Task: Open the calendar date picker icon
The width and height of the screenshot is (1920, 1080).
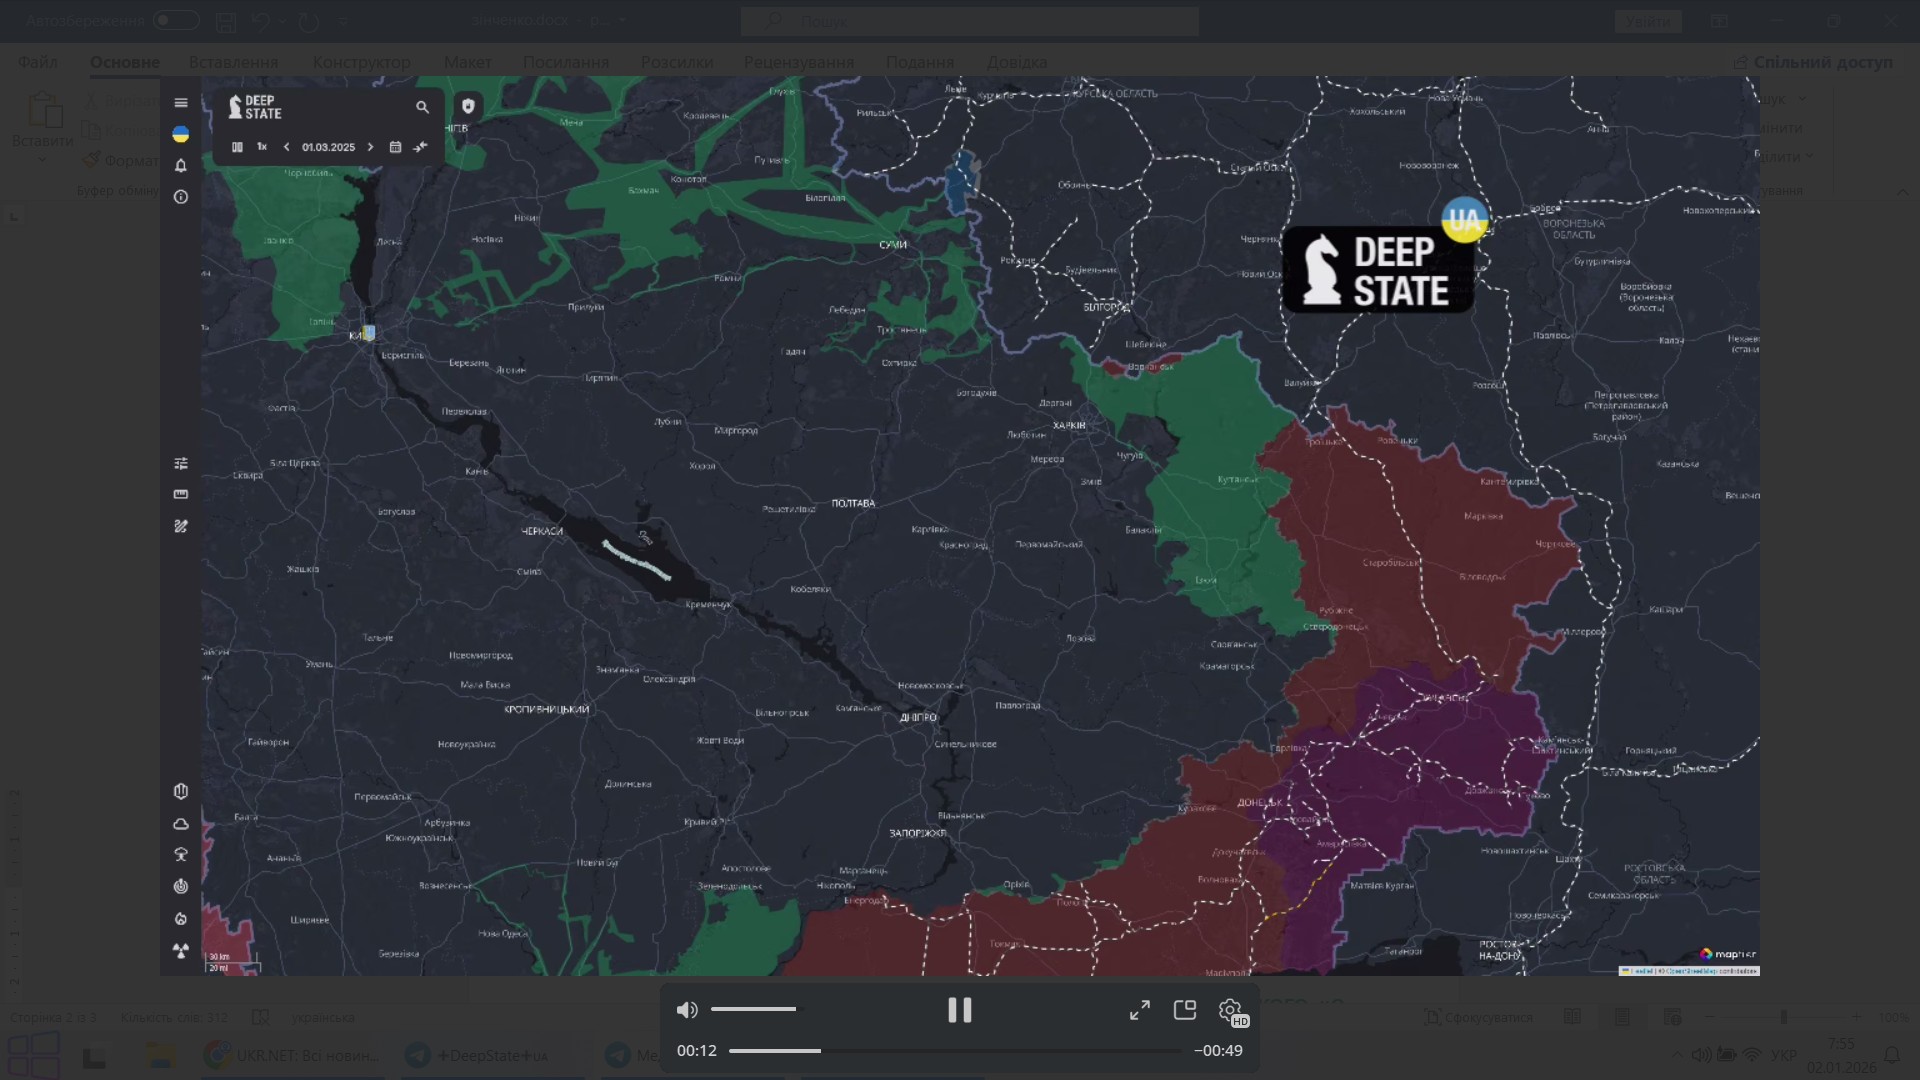Action: 395,147
